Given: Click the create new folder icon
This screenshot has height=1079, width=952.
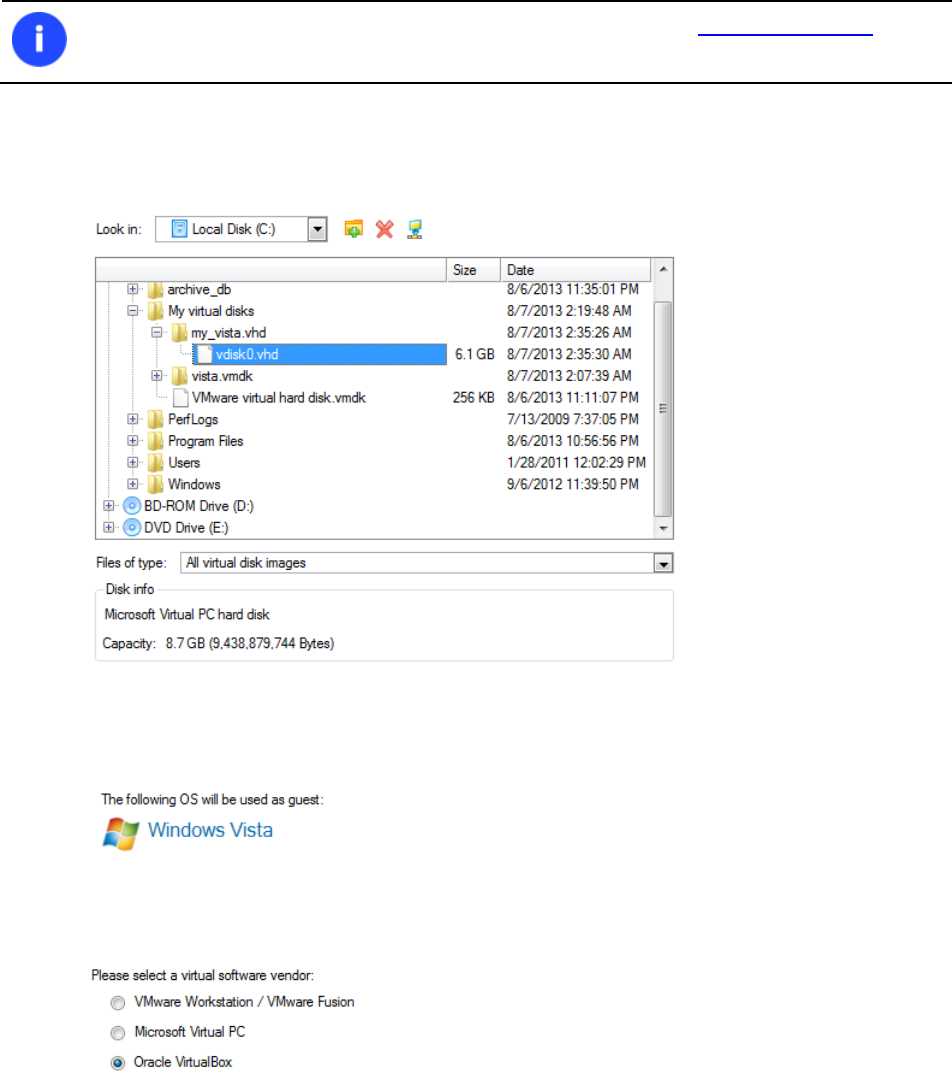Looking at the screenshot, I should point(353,229).
